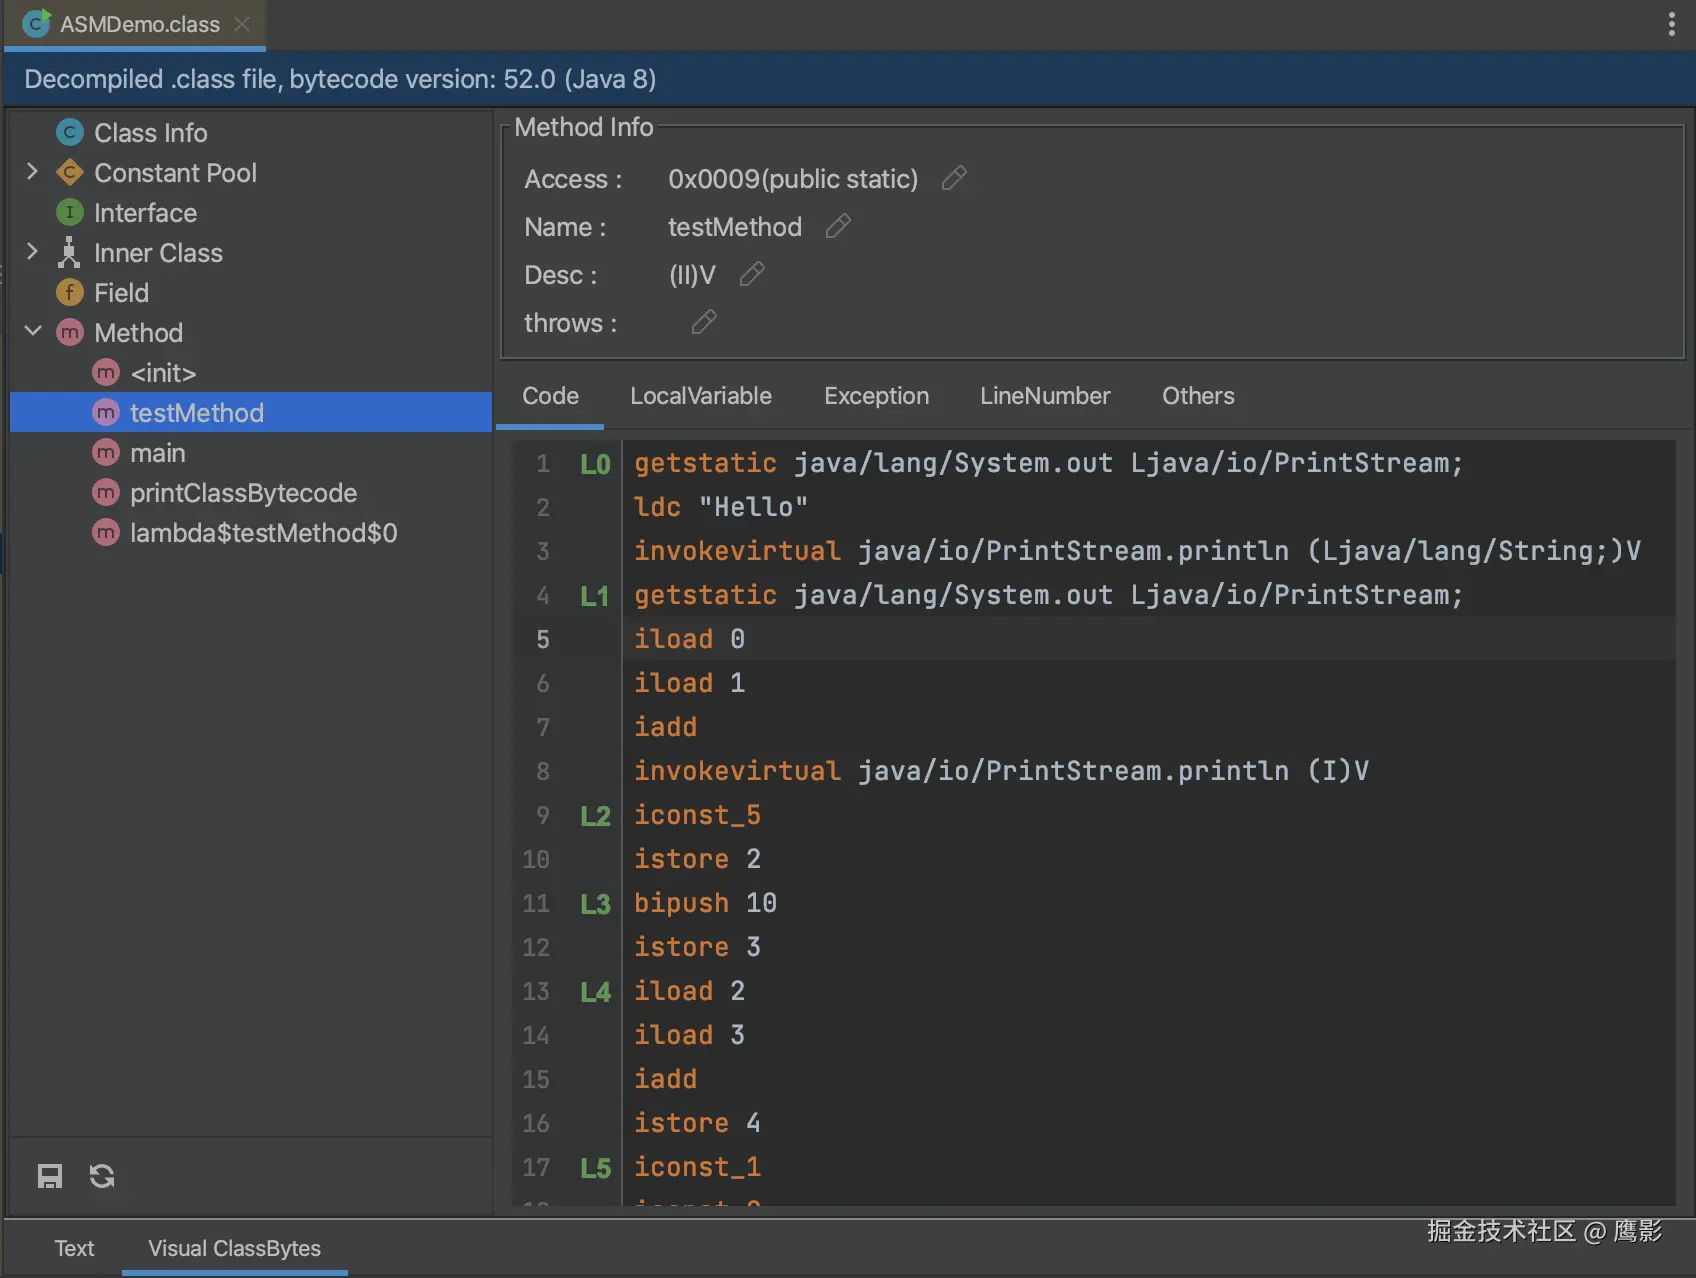This screenshot has width=1696, height=1278.
Task: Select lambda$testMethod$0 in the method list
Action: point(263,533)
